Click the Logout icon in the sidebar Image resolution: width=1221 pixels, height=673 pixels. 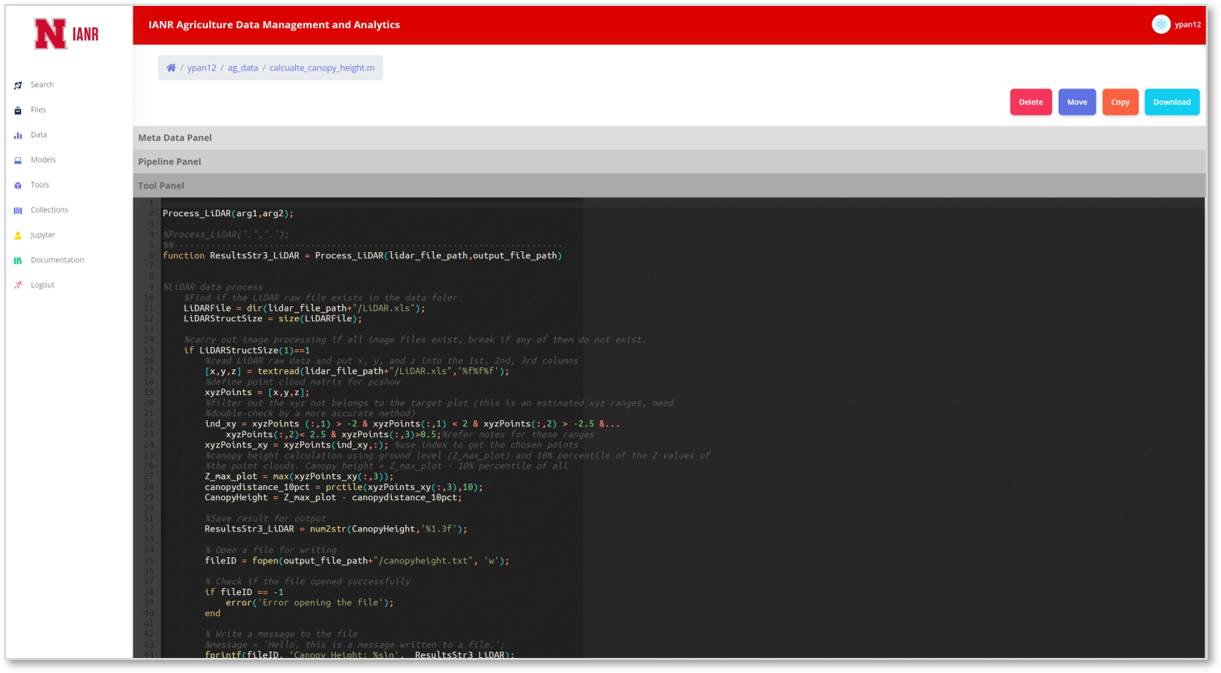(18, 285)
